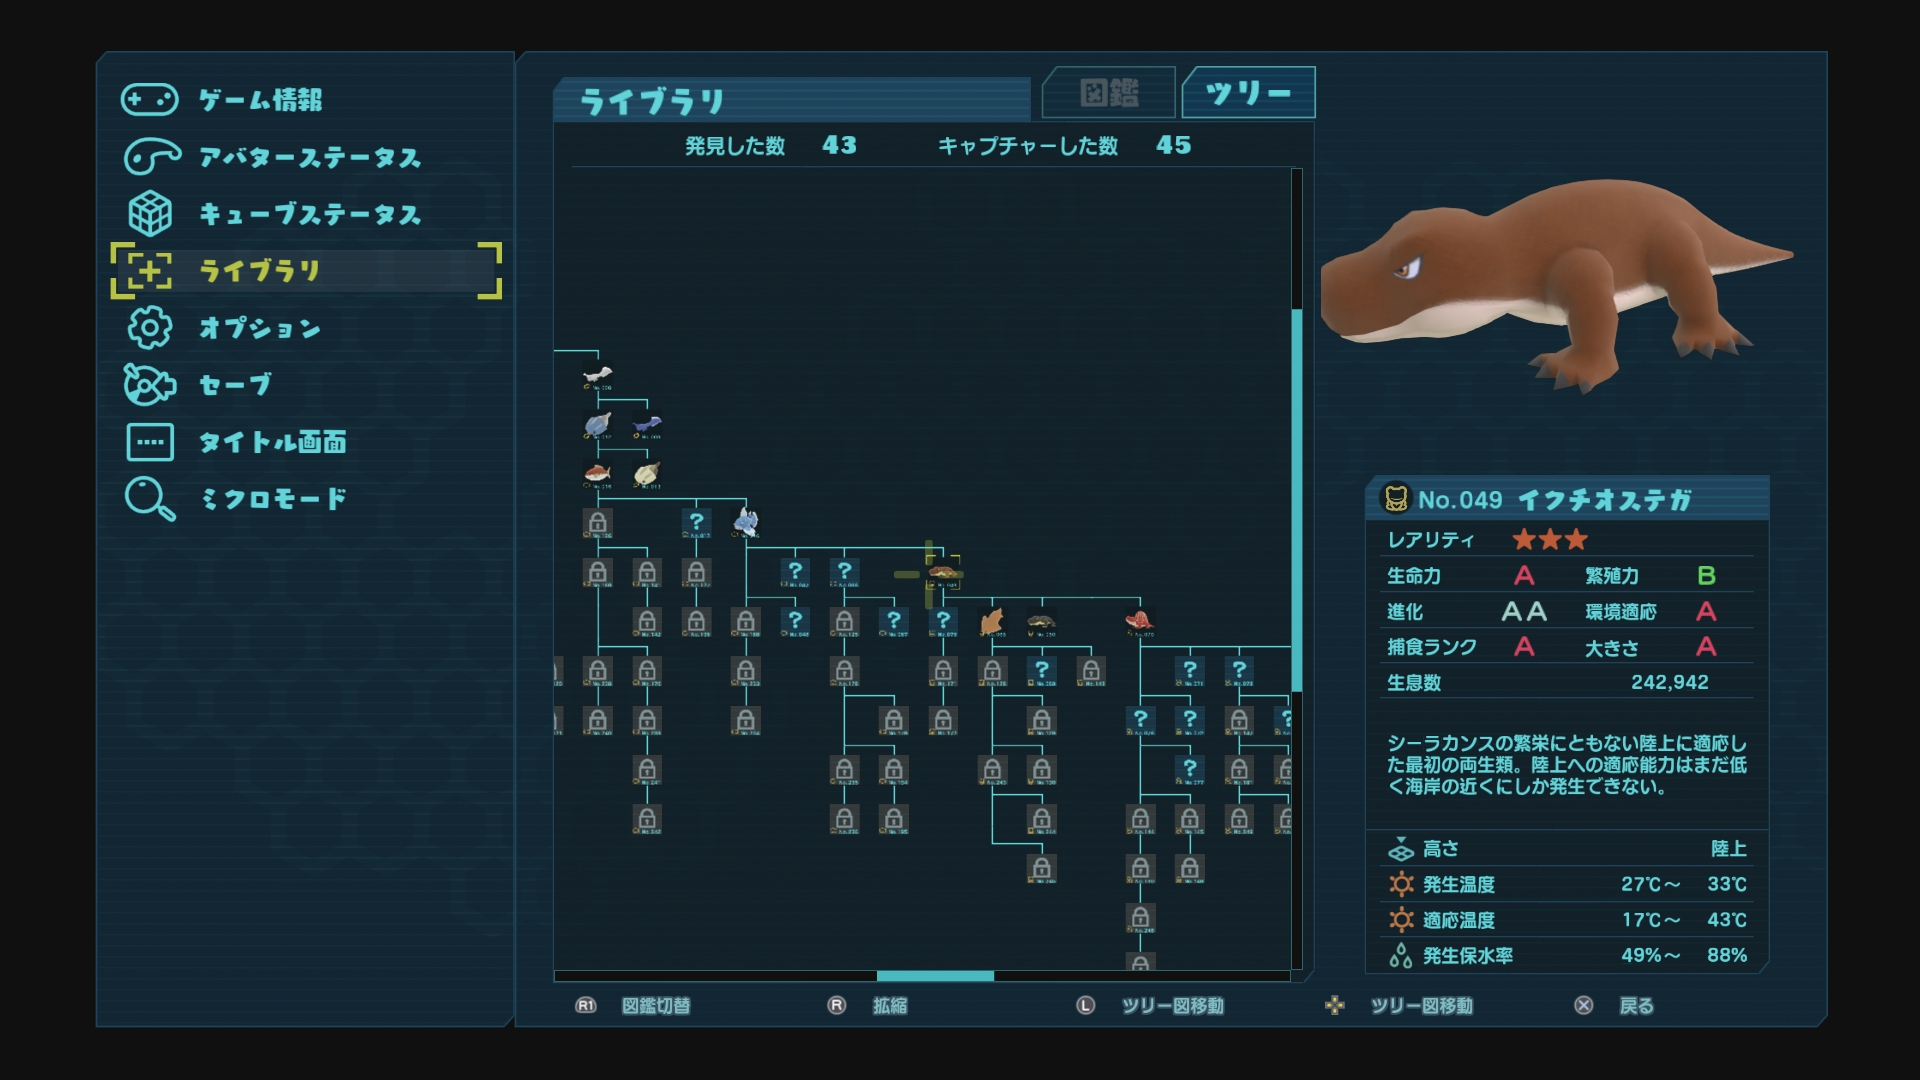The width and height of the screenshot is (1920, 1080).
Task: Click the vertical tree scrollbar thumb
Action: click(x=1297, y=500)
